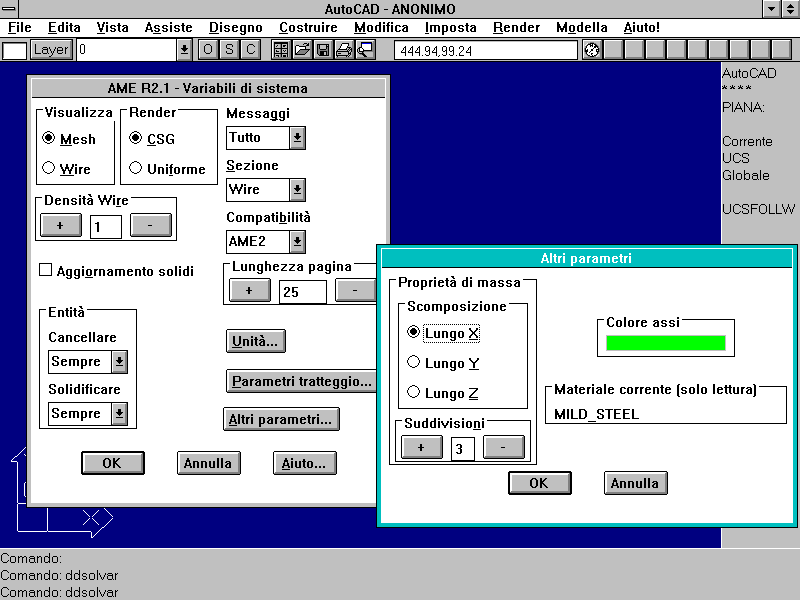Click the C toolbar button
800x600 pixels.
click(x=251, y=50)
